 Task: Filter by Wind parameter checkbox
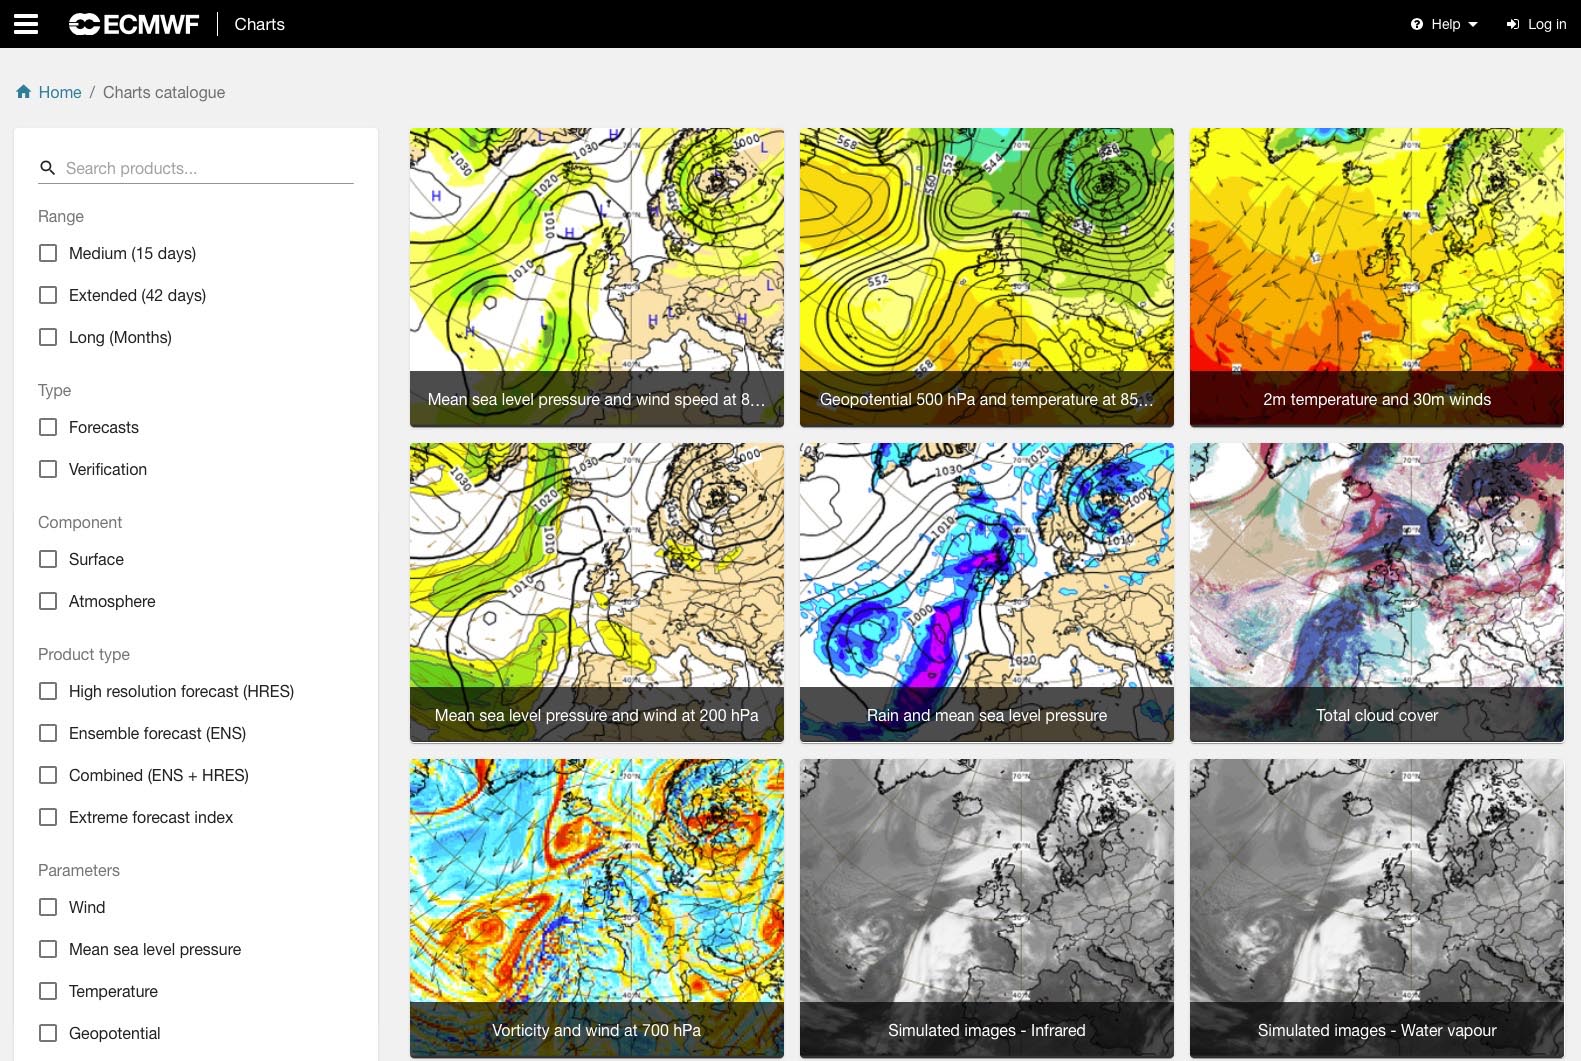click(x=48, y=907)
